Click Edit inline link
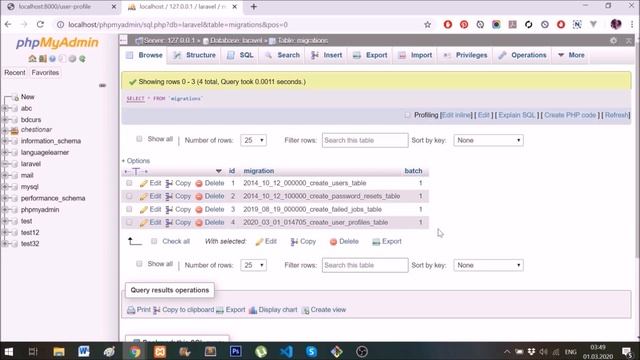 point(456,115)
